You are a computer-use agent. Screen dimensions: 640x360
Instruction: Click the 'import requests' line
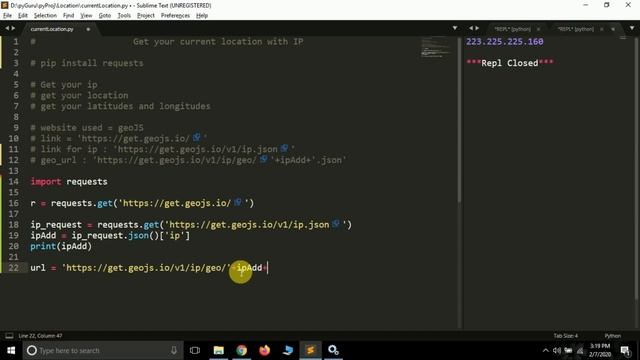[x=69, y=181]
